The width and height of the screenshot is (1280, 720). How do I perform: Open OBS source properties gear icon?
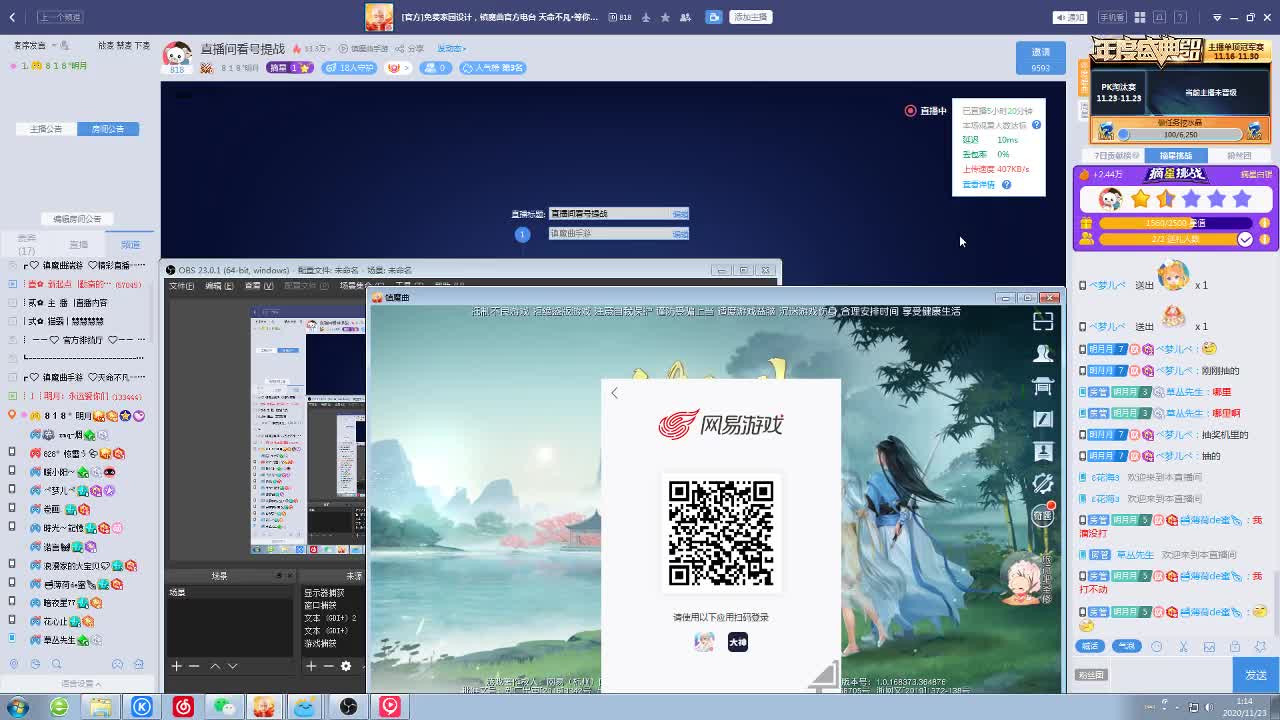346,666
